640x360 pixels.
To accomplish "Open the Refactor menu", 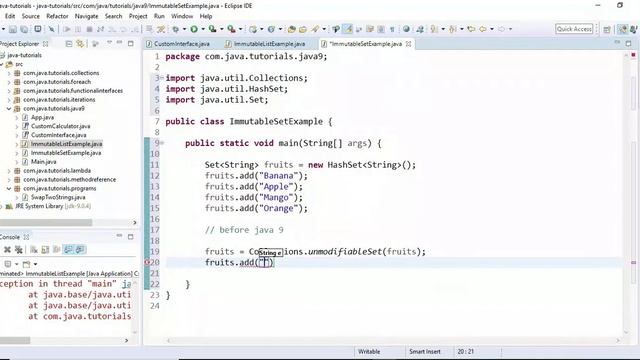I will [x=57, y=16].
